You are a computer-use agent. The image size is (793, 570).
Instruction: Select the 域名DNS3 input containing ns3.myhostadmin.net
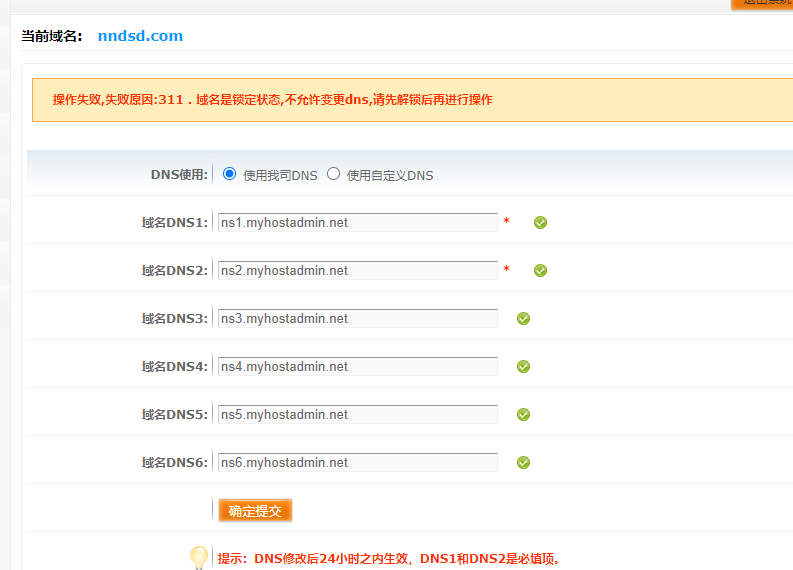pos(357,318)
